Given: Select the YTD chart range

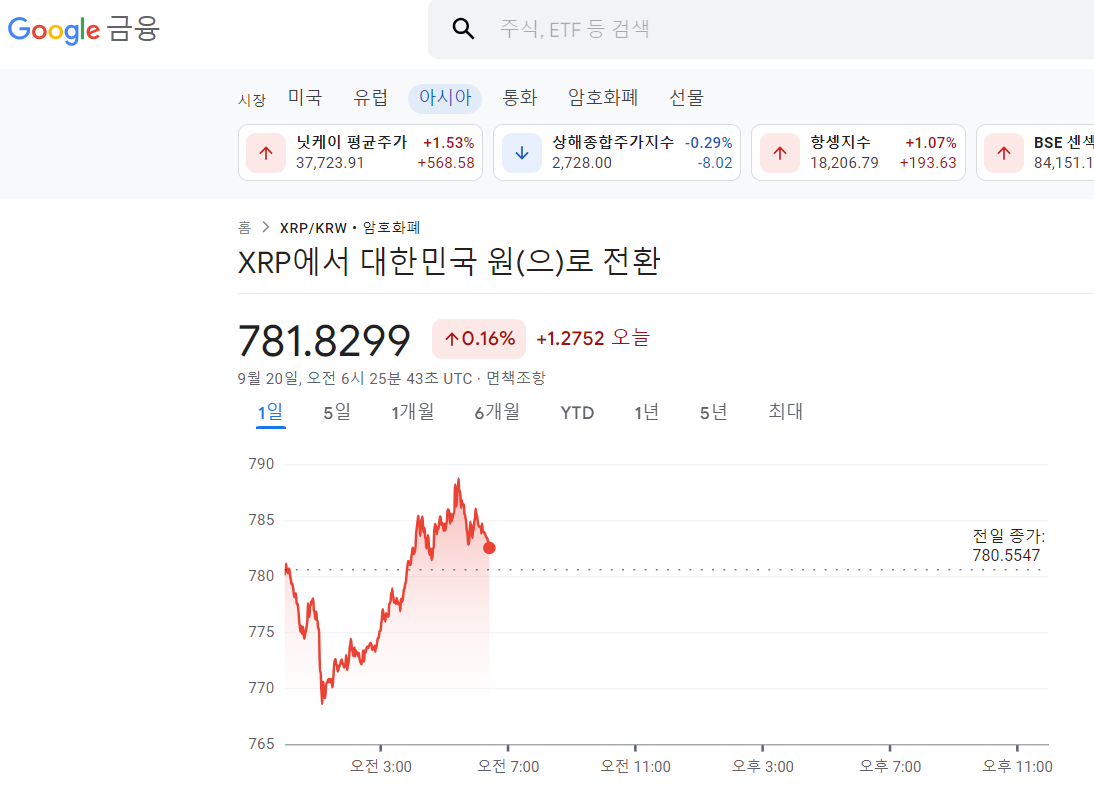Looking at the screenshot, I should (577, 413).
